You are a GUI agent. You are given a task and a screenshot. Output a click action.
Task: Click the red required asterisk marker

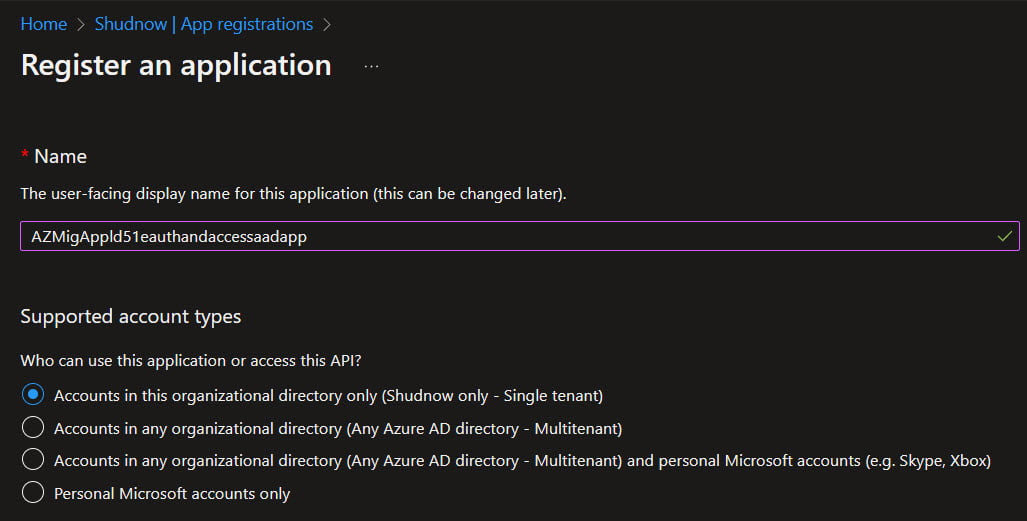(x=25, y=154)
